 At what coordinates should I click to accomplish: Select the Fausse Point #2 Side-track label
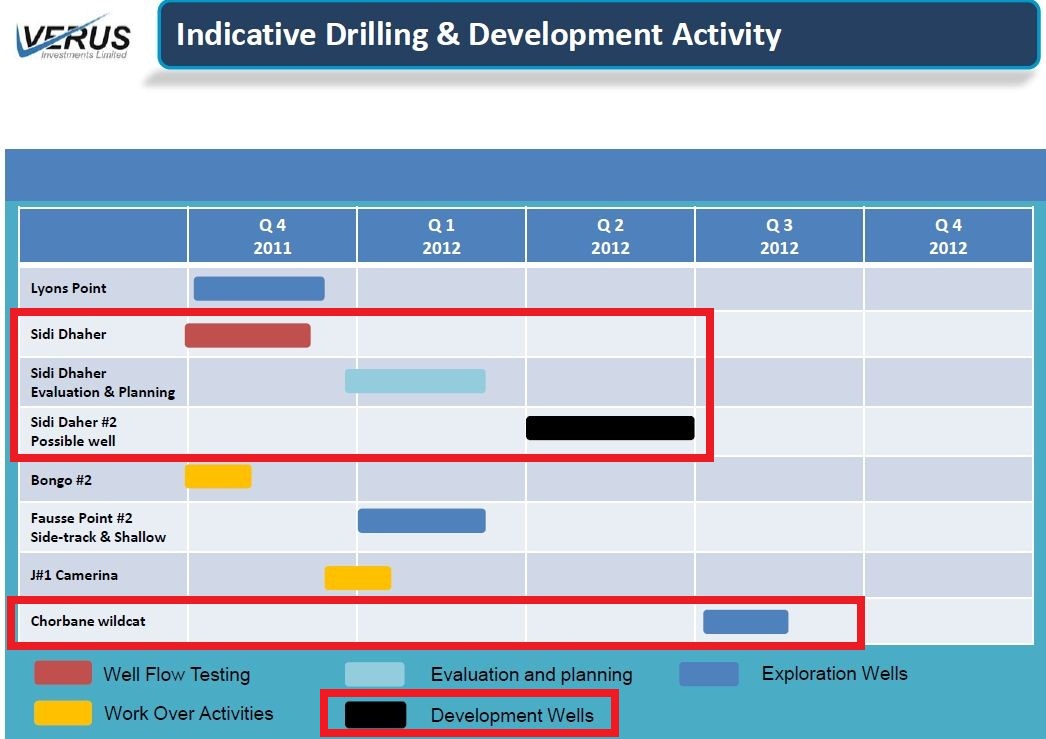point(98,528)
